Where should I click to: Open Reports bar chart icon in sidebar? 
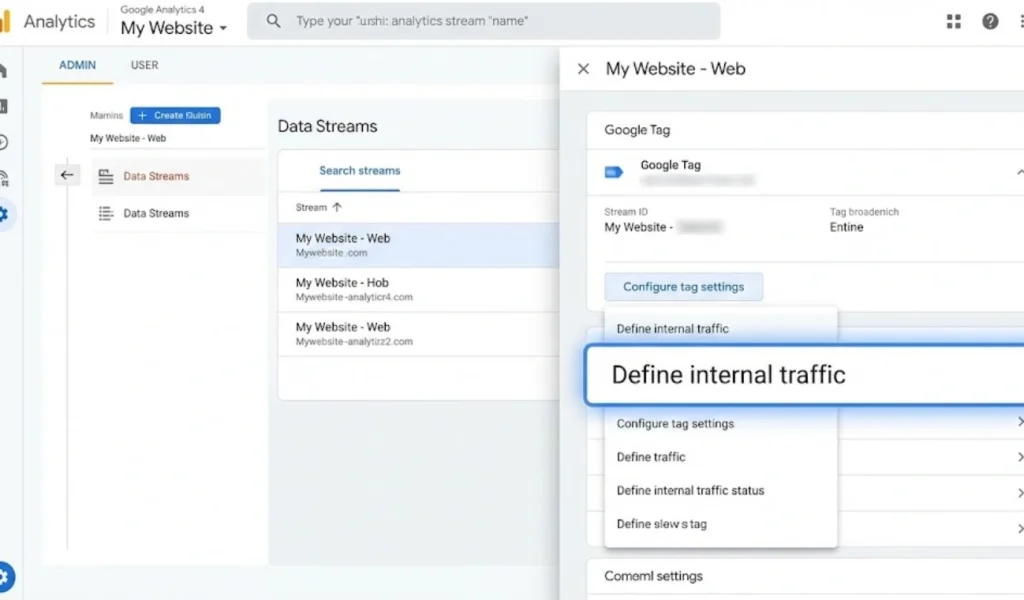pyautogui.click(x=4, y=106)
